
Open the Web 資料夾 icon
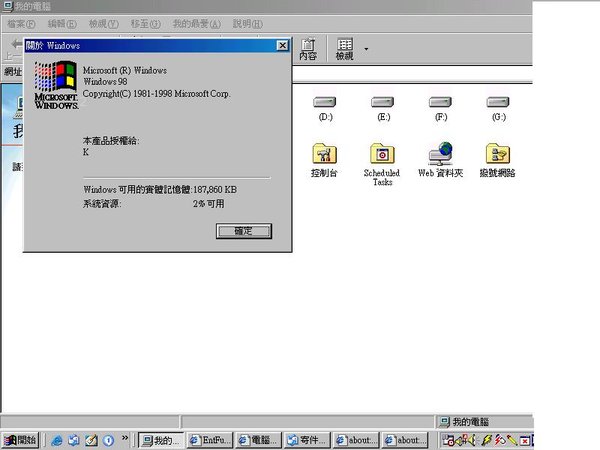point(440,160)
